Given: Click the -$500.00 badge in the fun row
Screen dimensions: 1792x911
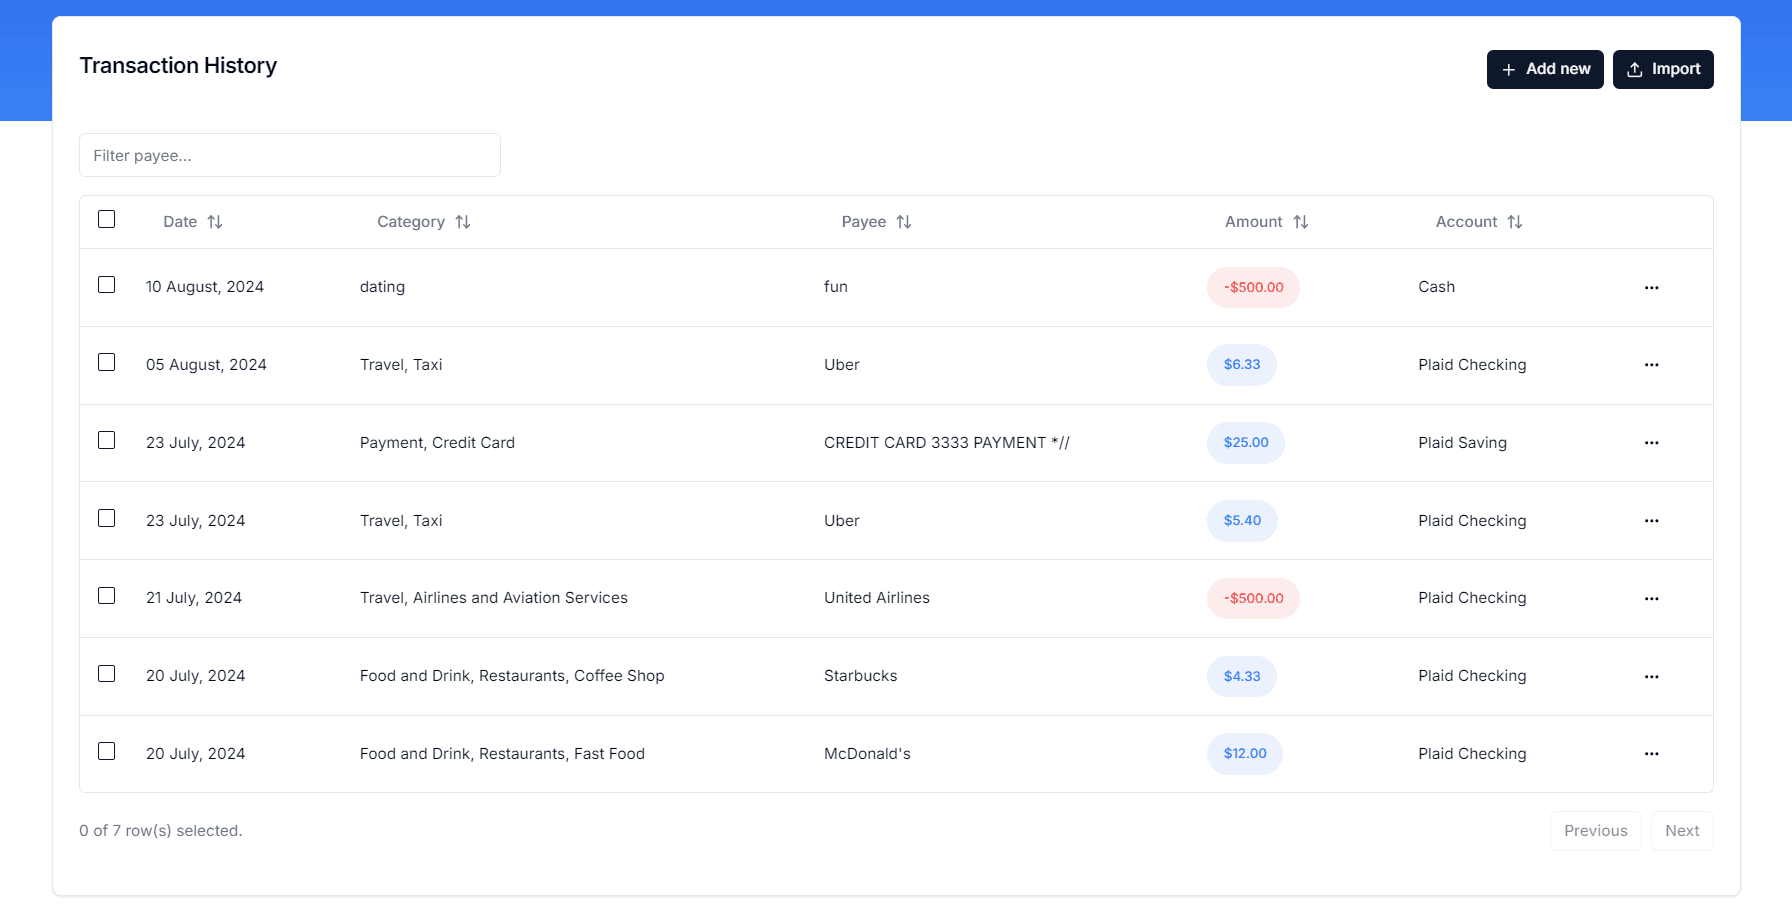Looking at the screenshot, I should tap(1253, 288).
